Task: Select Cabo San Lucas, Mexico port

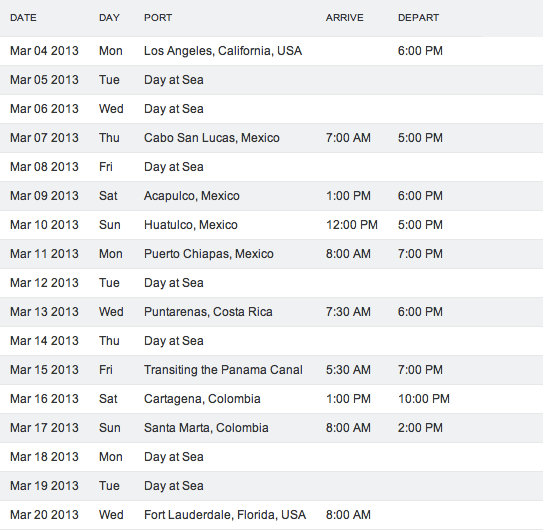Action: (212, 138)
